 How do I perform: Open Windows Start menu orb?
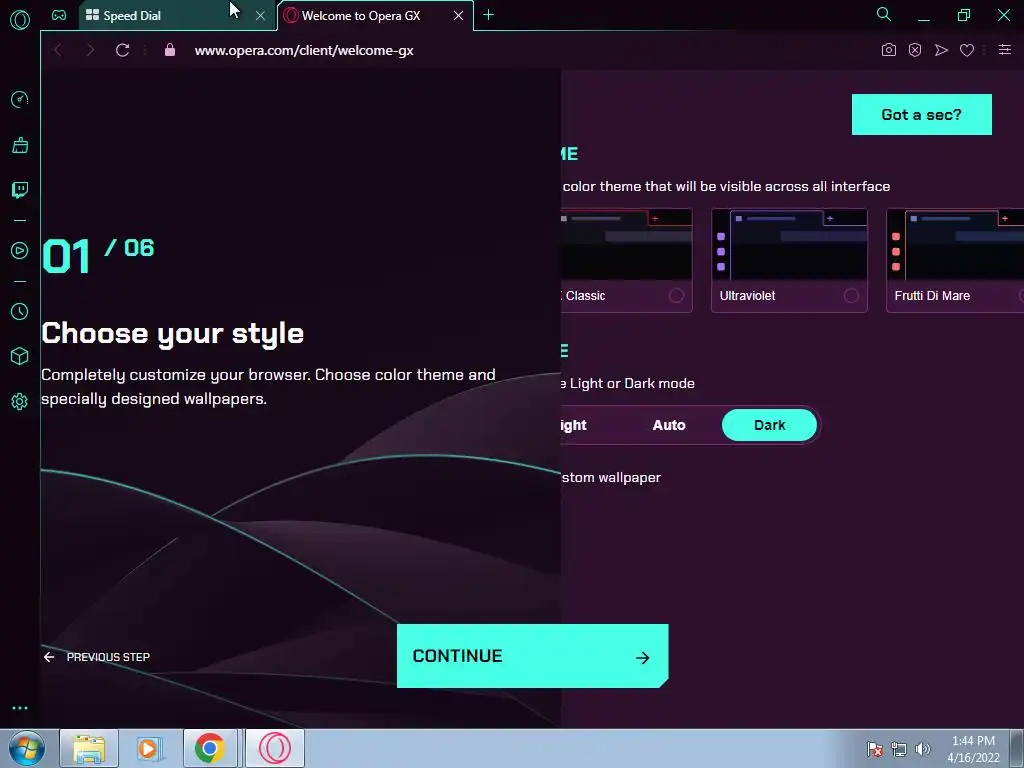click(27, 748)
